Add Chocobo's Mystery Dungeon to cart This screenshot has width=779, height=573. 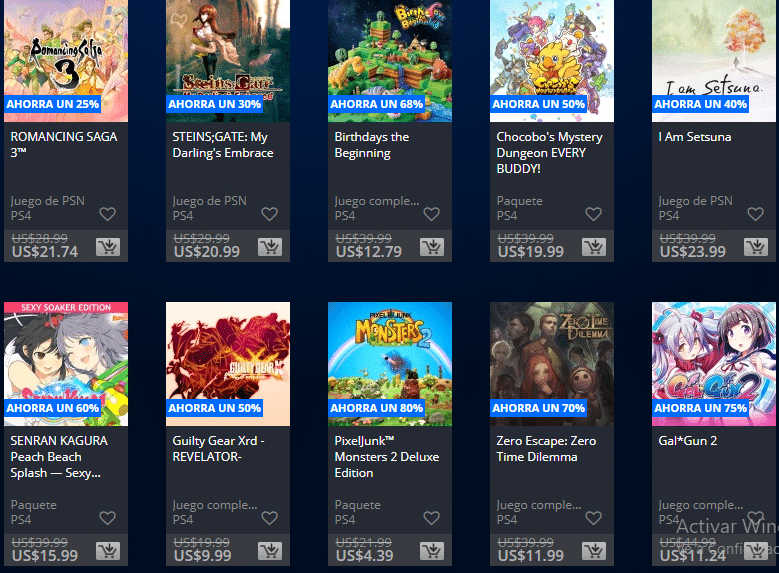coord(594,246)
